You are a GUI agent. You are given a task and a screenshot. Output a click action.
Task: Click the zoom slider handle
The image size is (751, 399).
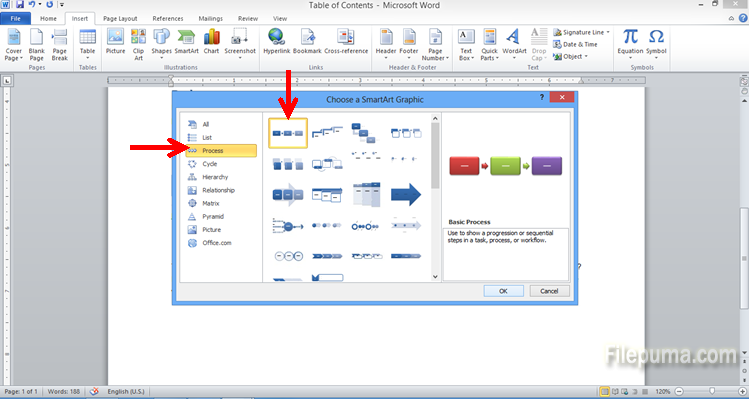[712, 391]
